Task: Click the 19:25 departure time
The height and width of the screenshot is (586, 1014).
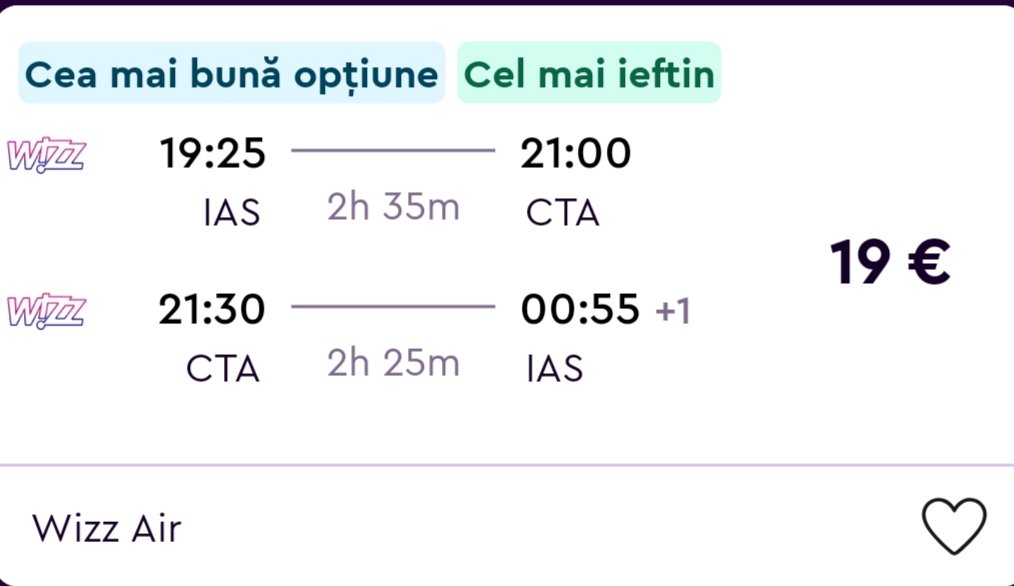Action: (212, 154)
